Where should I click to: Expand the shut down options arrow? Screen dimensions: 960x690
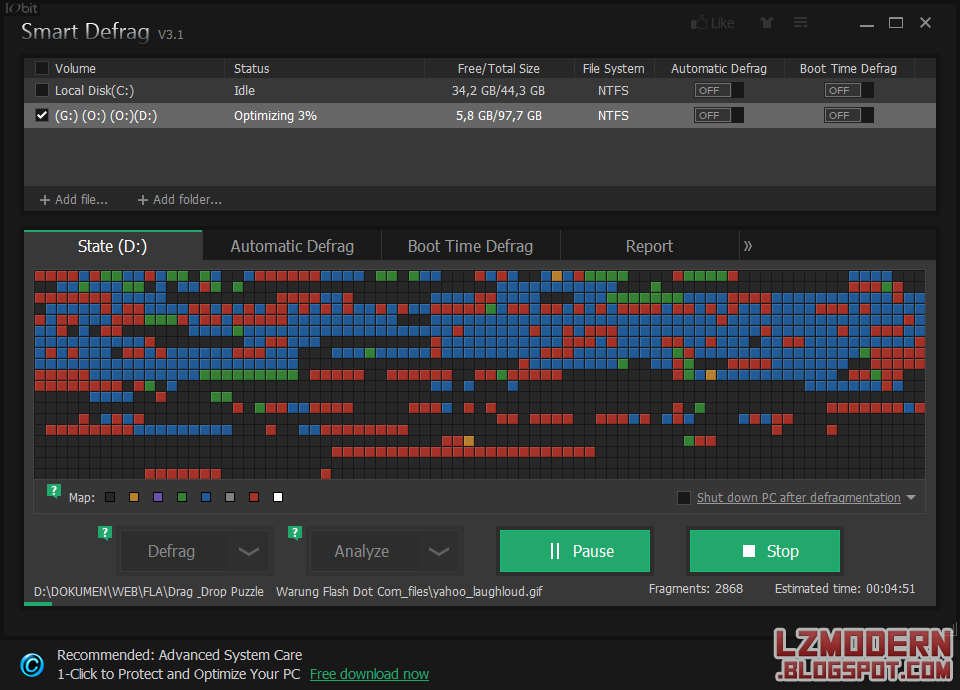(911, 498)
